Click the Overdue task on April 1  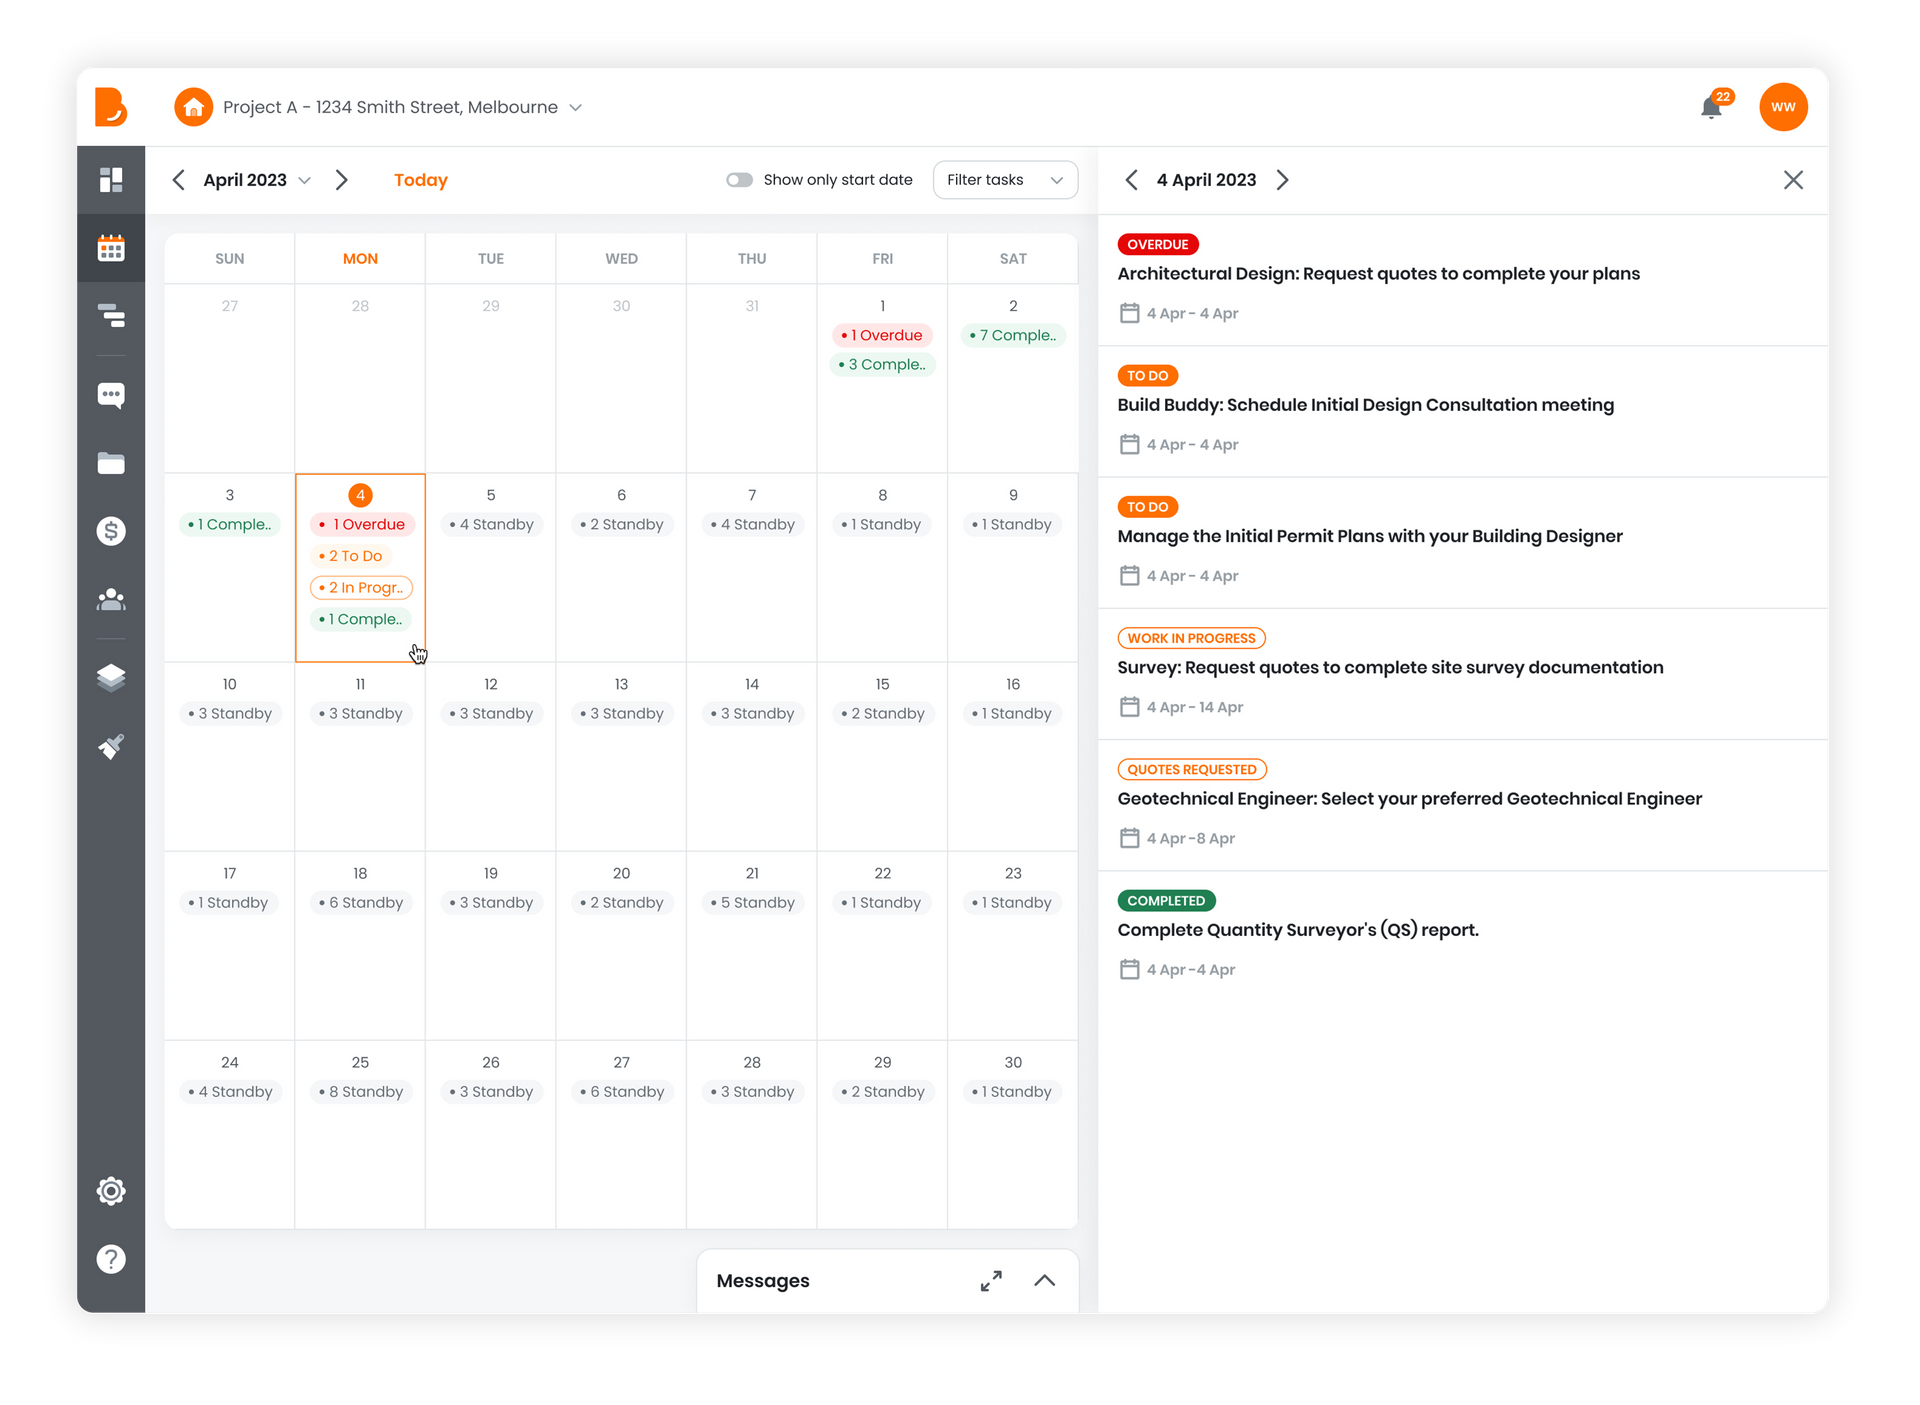tap(881, 334)
